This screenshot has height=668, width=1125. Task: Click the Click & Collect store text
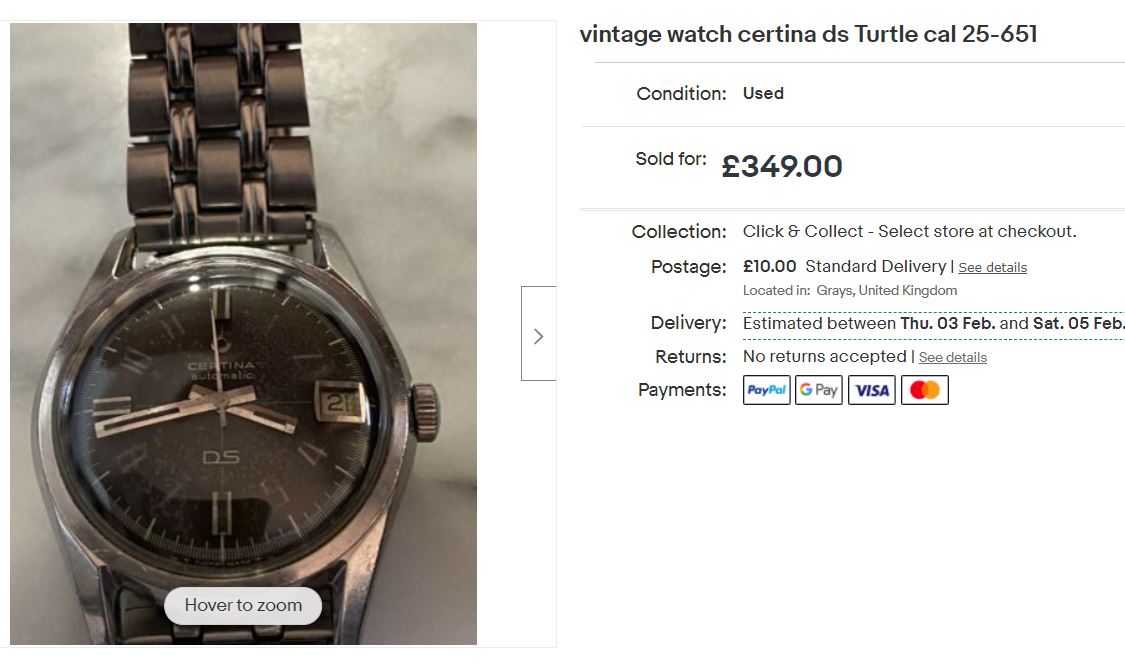(909, 232)
